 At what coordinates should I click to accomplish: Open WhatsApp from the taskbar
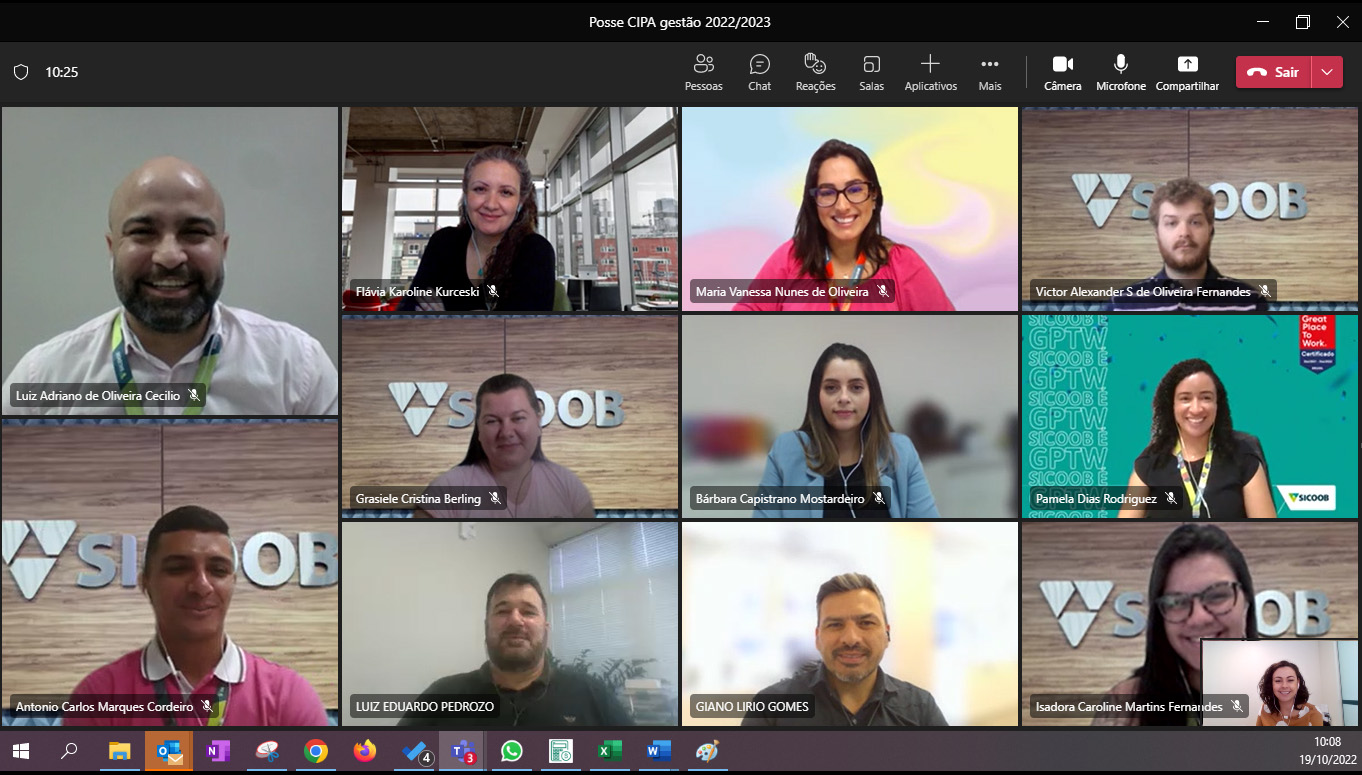[512, 751]
